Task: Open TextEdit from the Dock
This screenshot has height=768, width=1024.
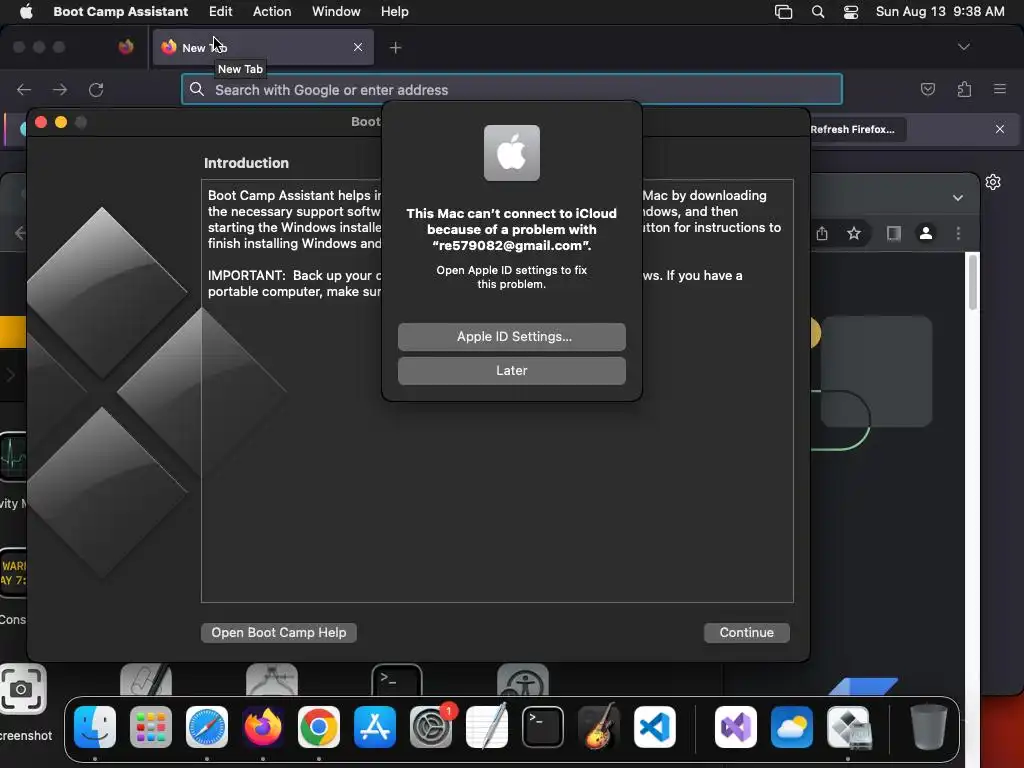Action: click(x=487, y=727)
